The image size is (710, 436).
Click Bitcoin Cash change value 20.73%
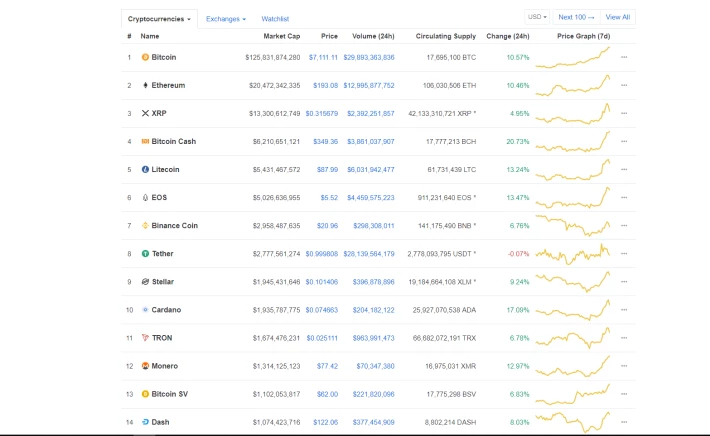point(518,142)
